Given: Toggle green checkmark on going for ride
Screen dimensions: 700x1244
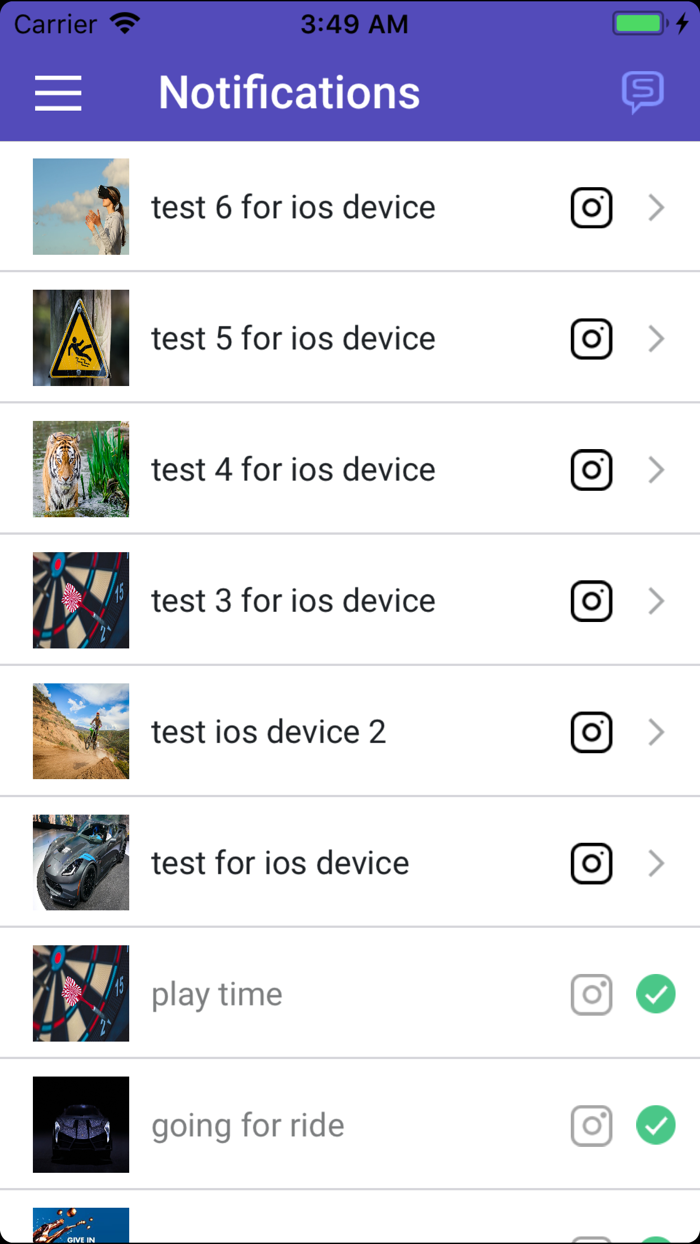Looking at the screenshot, I should (x=656, y=1126).
